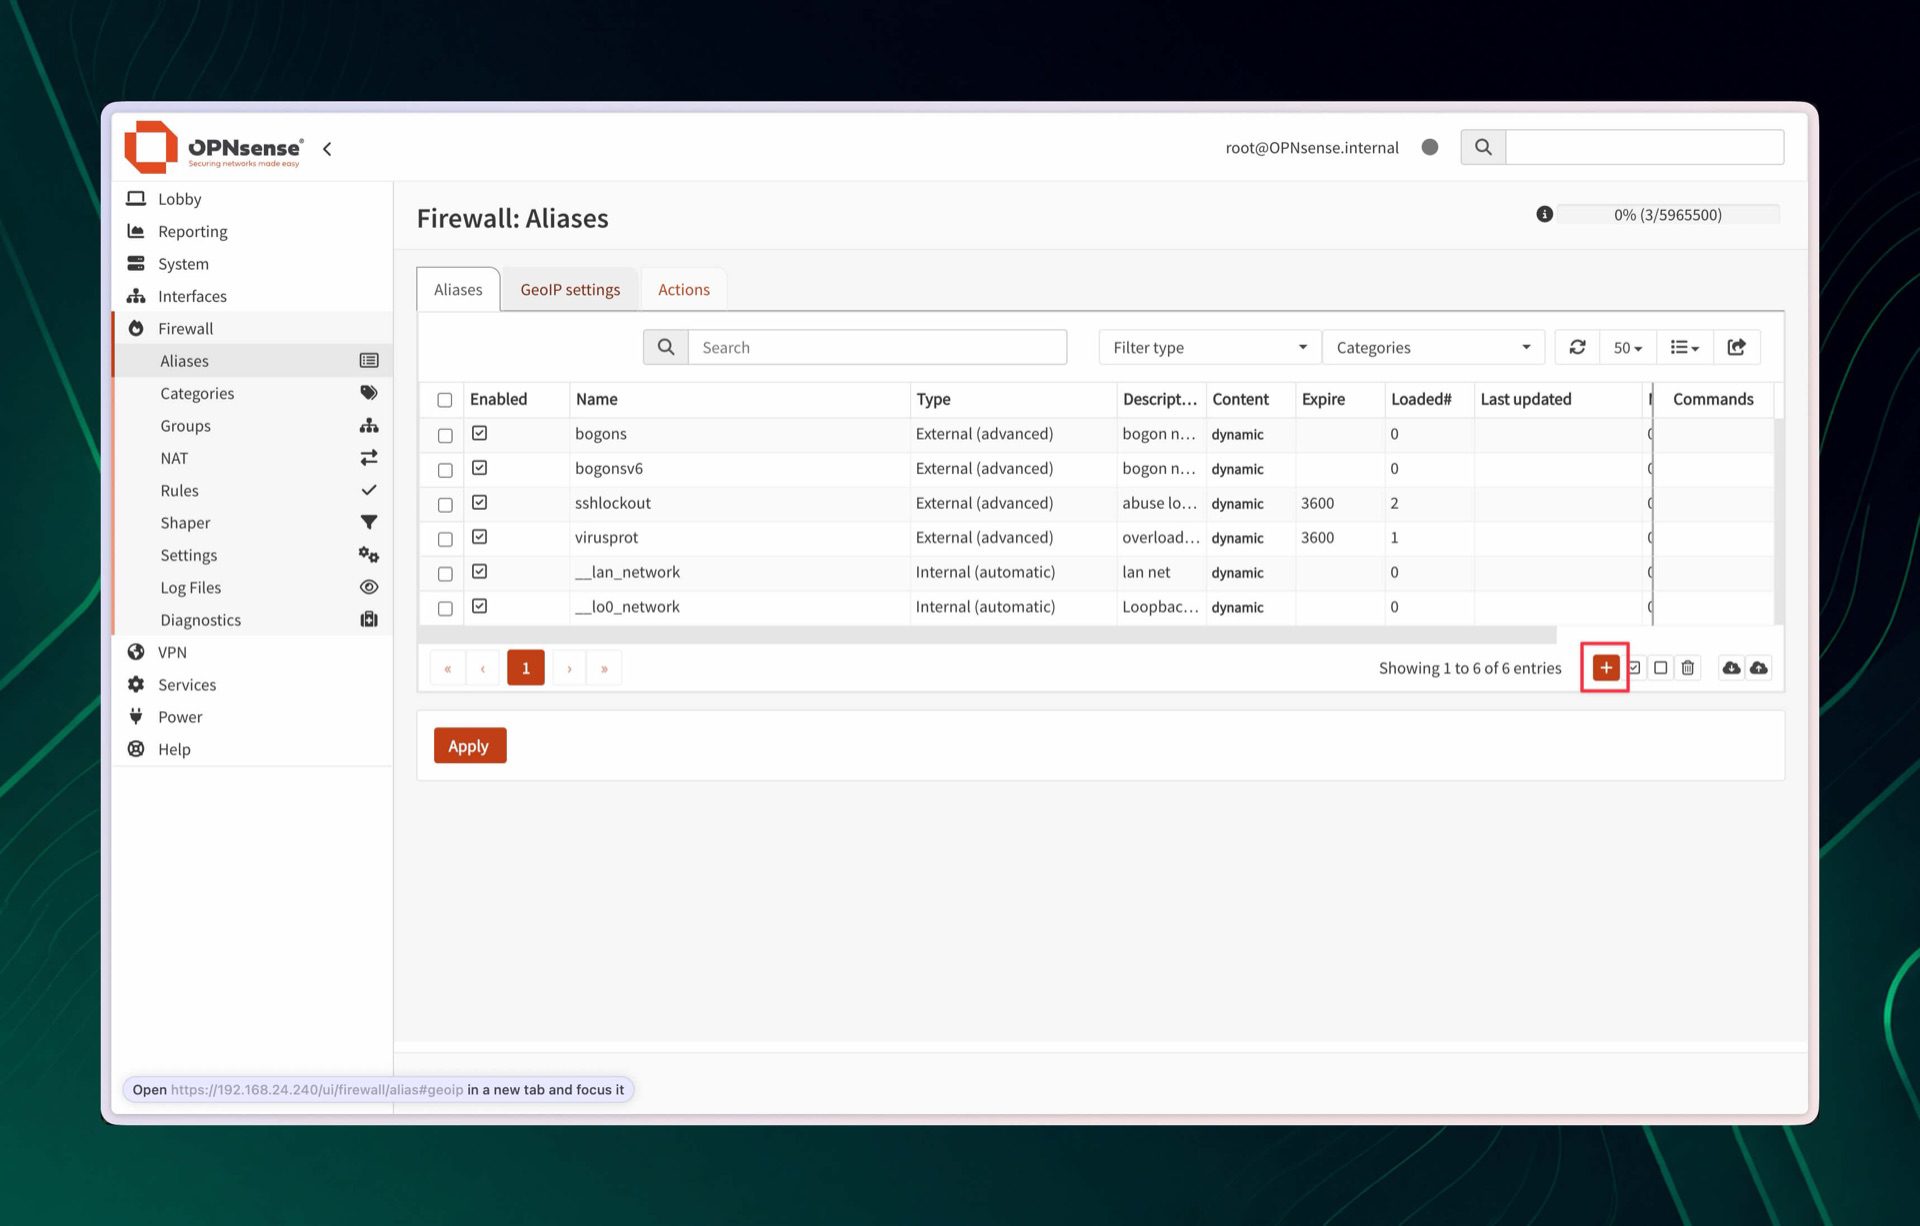Click the OPNsense logo

pyautogui.click(x=213, y=147)
